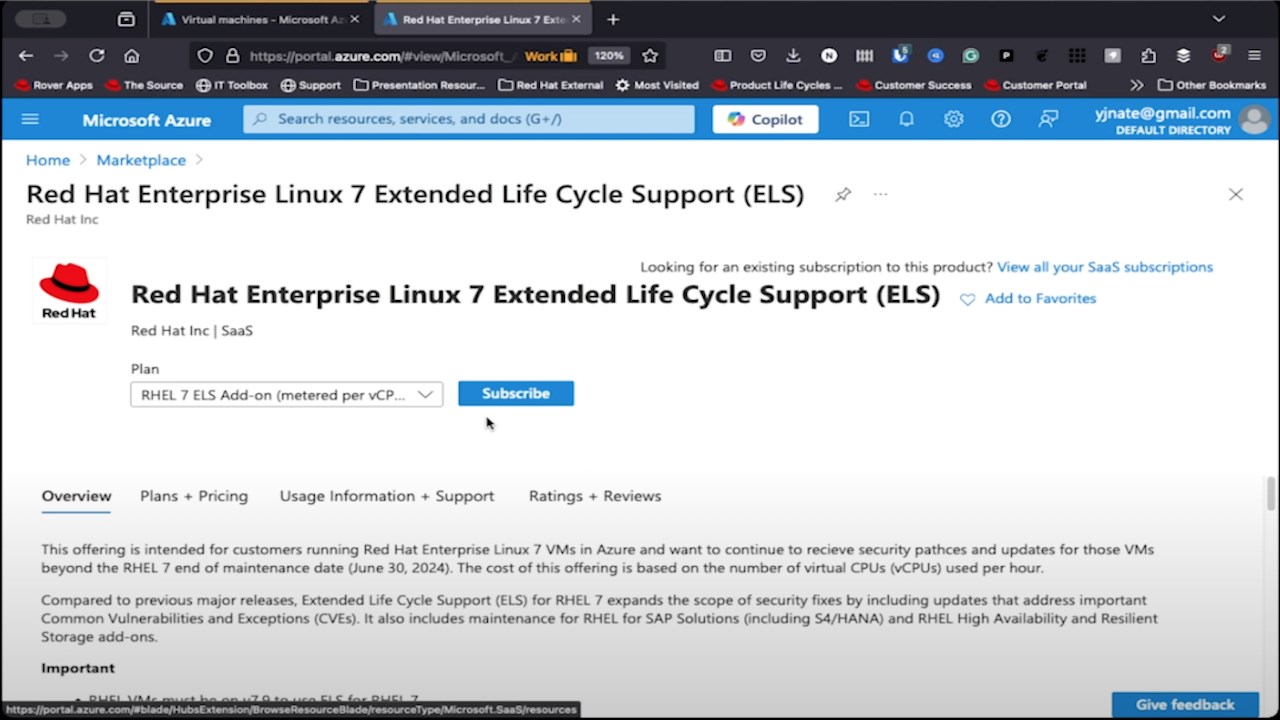The width and height of the screenshot is (1280, 720).
Task: Open Azure portal settings gear
Action: (953, 119)
